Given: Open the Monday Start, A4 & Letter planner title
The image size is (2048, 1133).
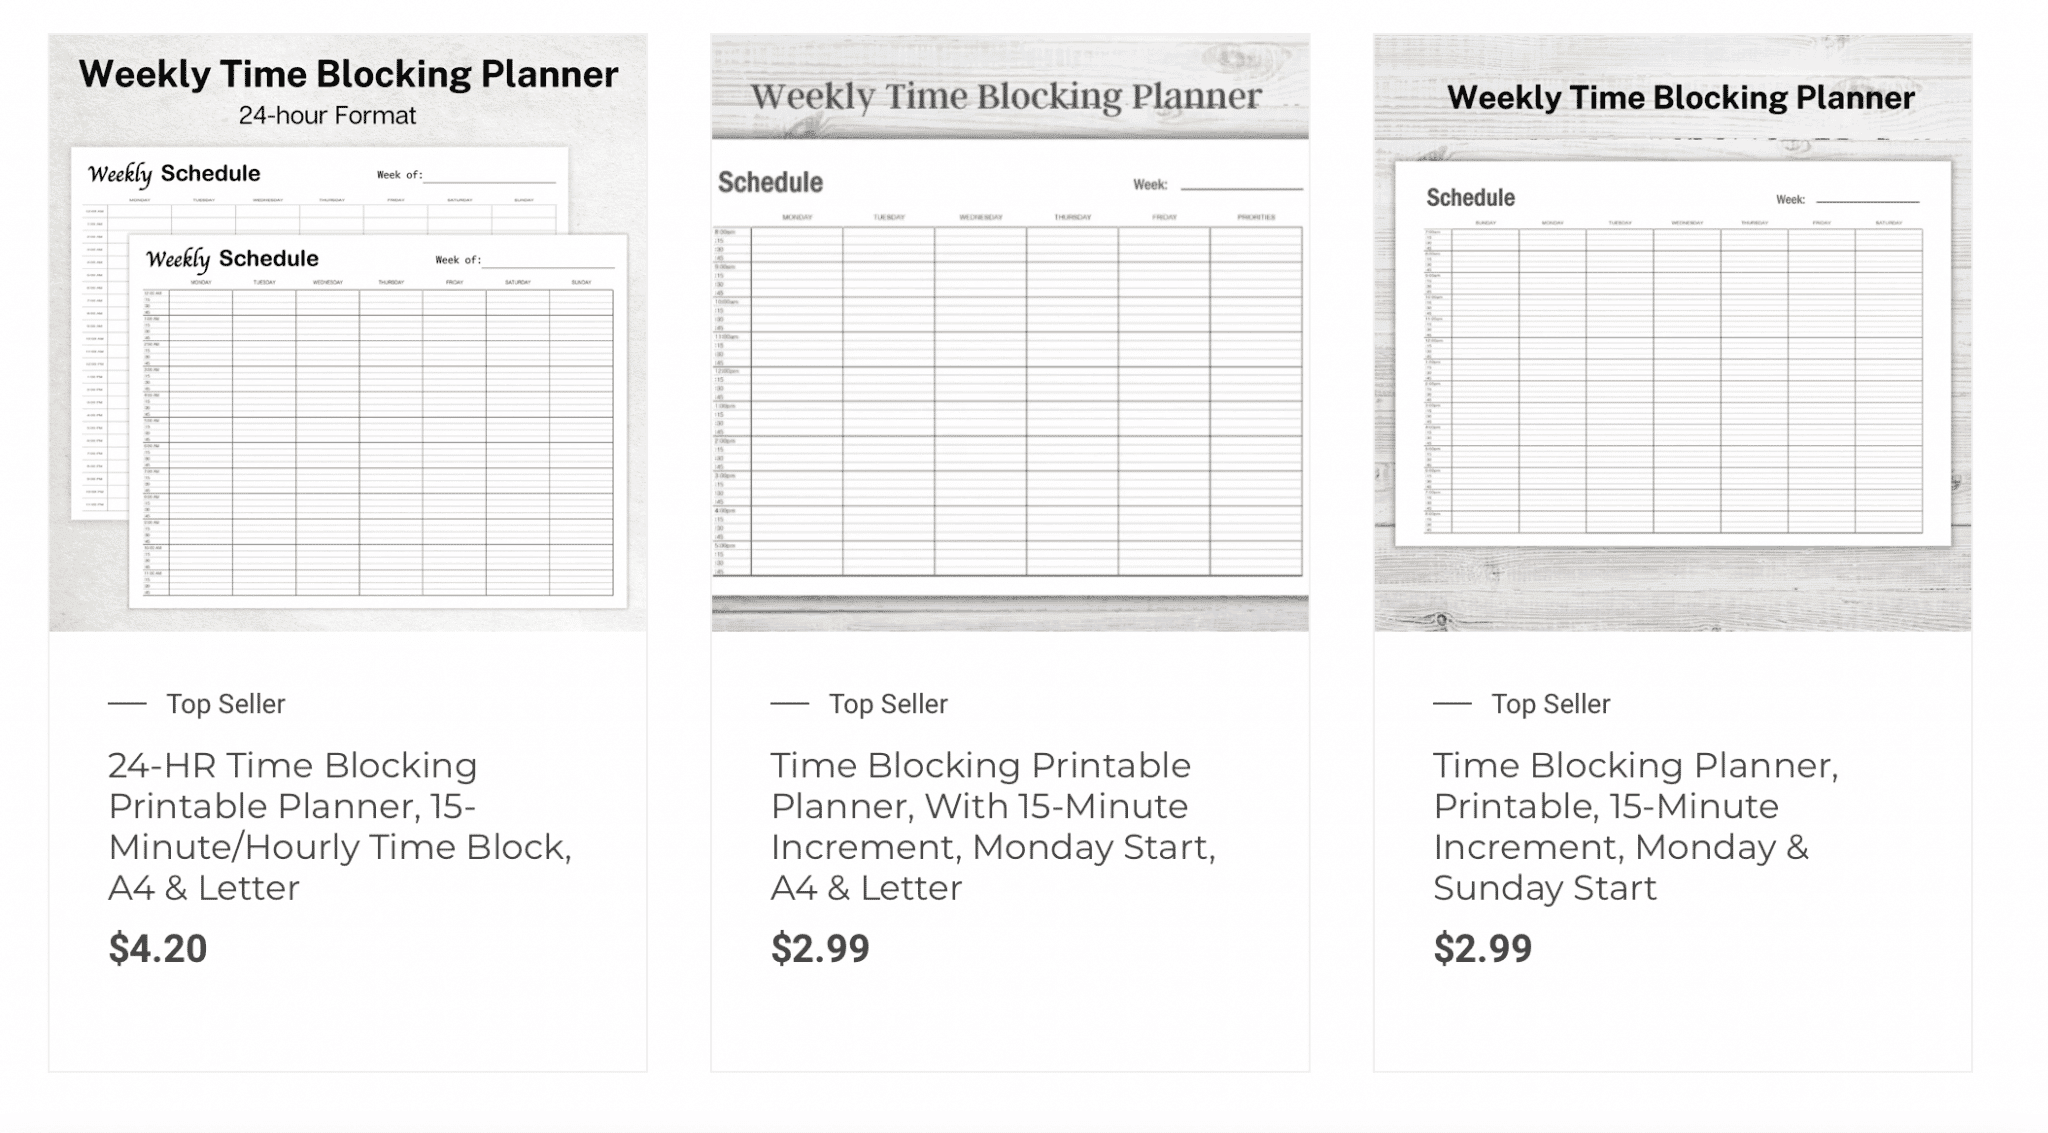Looking at the screenshot, I should coord(992,826).
